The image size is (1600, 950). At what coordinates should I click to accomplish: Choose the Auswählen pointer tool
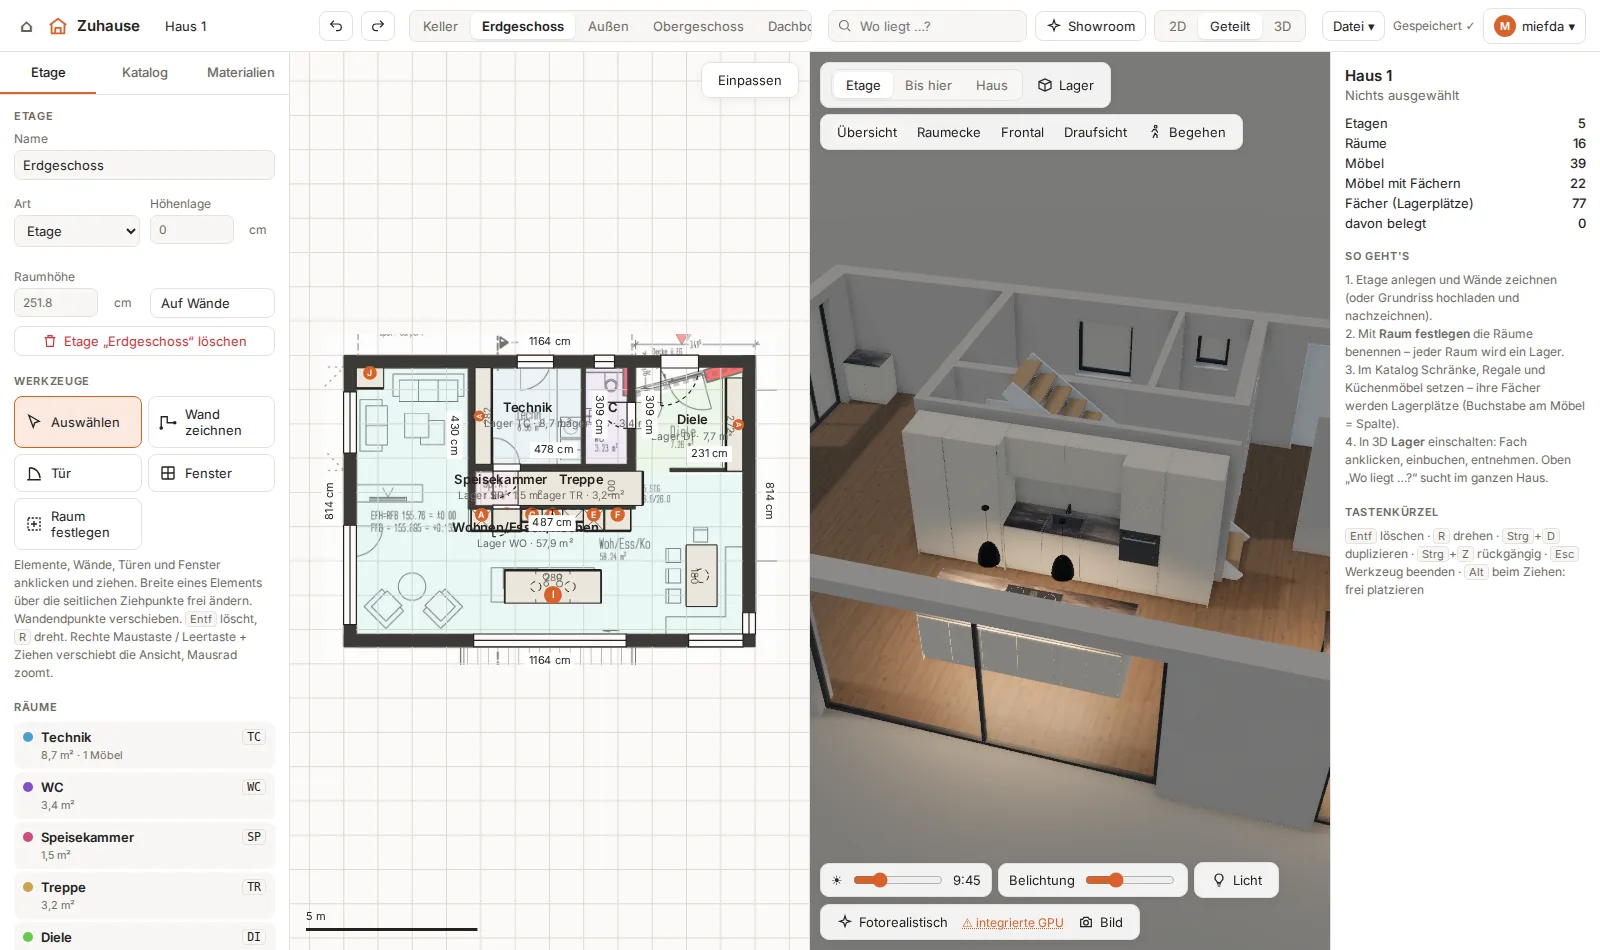[x=78, y=422]
